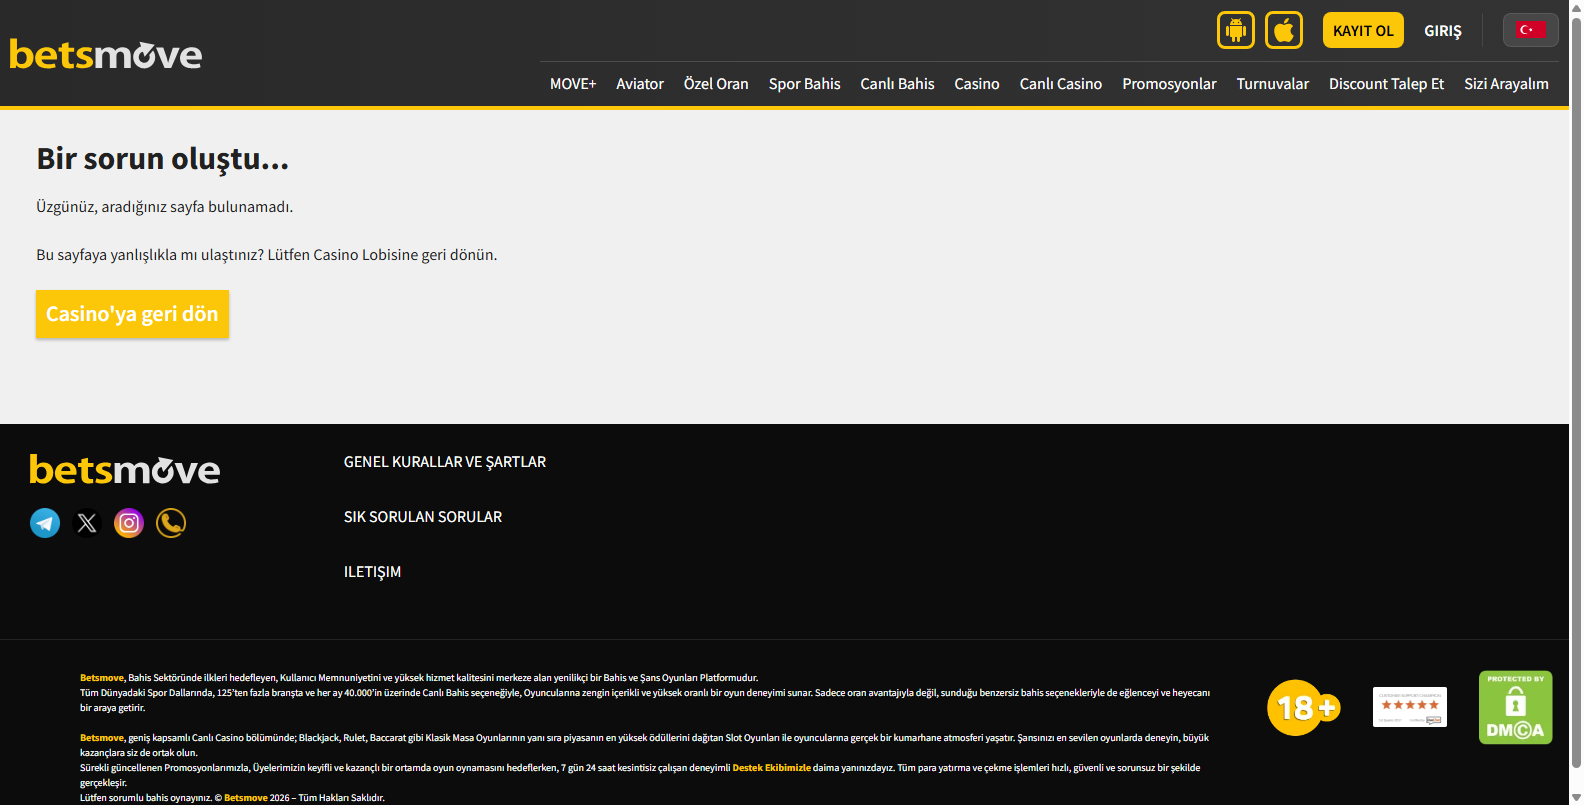Image resolution: width=1584 pixels, height=805 pixels.
Task: Open the DMCA protected badge
Action: (1516, 707)
